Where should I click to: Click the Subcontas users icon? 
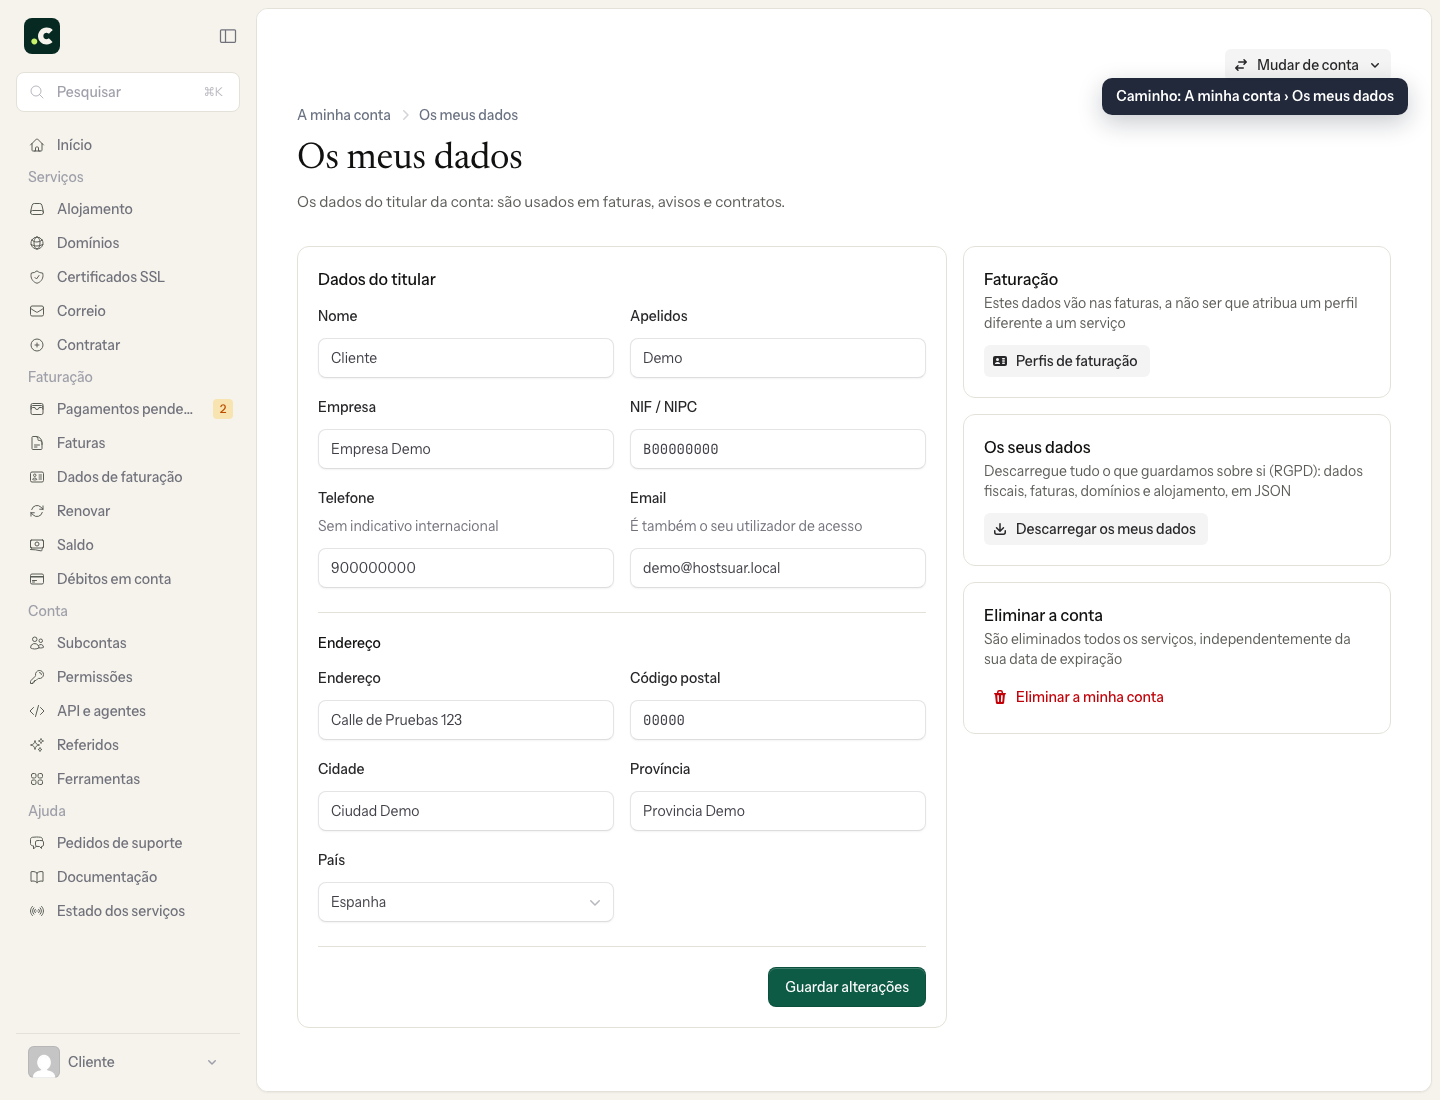37,643
